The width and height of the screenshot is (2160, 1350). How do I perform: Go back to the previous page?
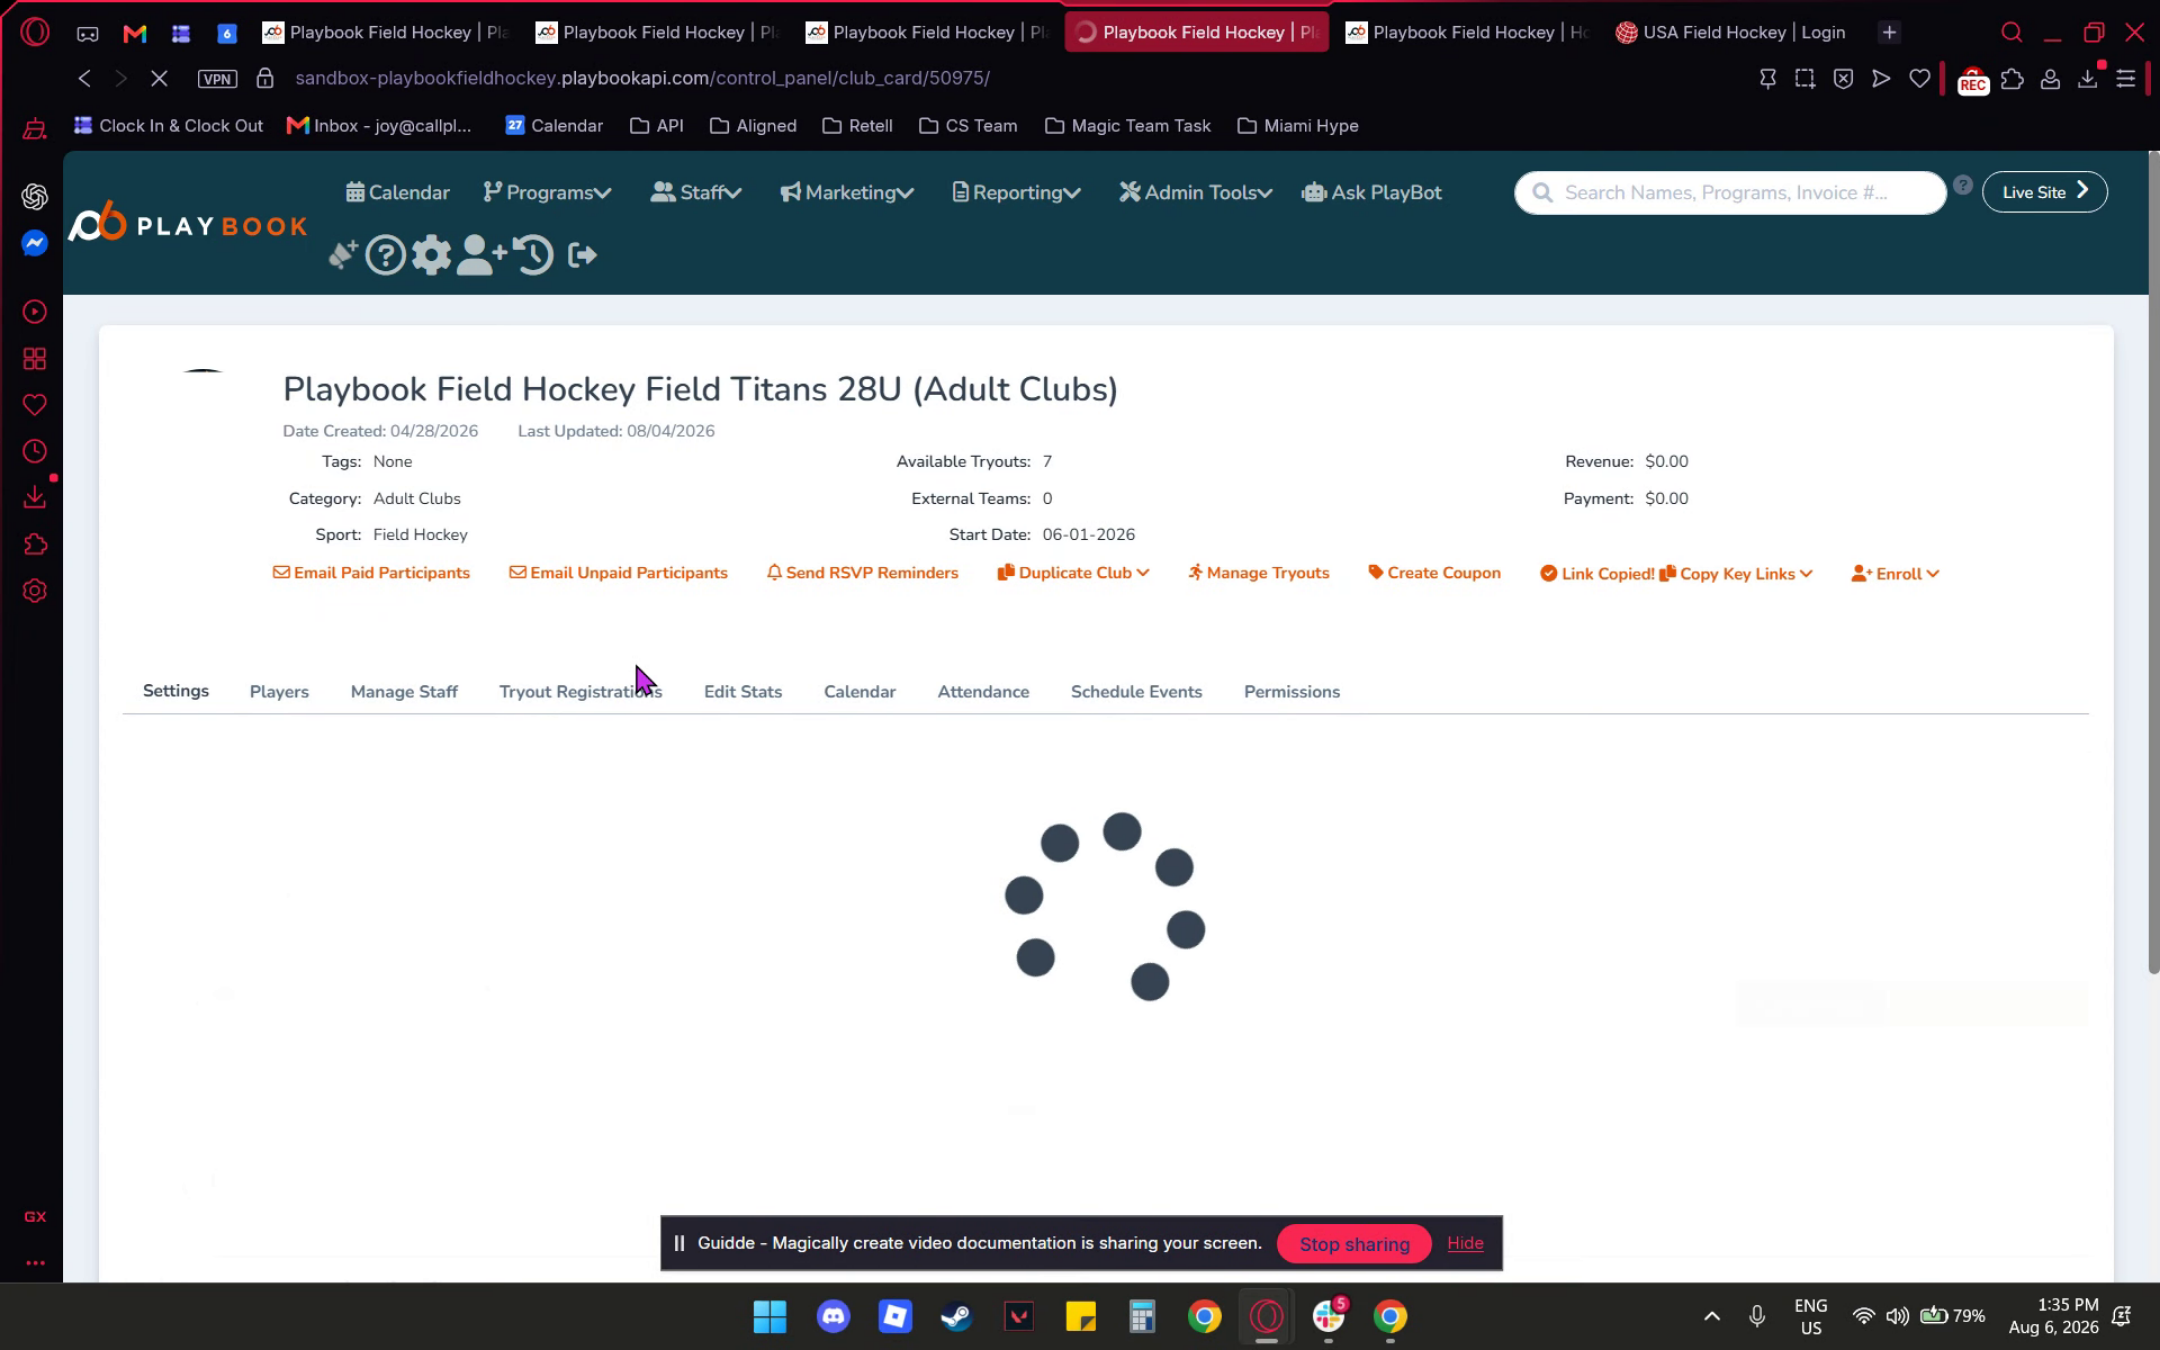[x=84, y=78]
